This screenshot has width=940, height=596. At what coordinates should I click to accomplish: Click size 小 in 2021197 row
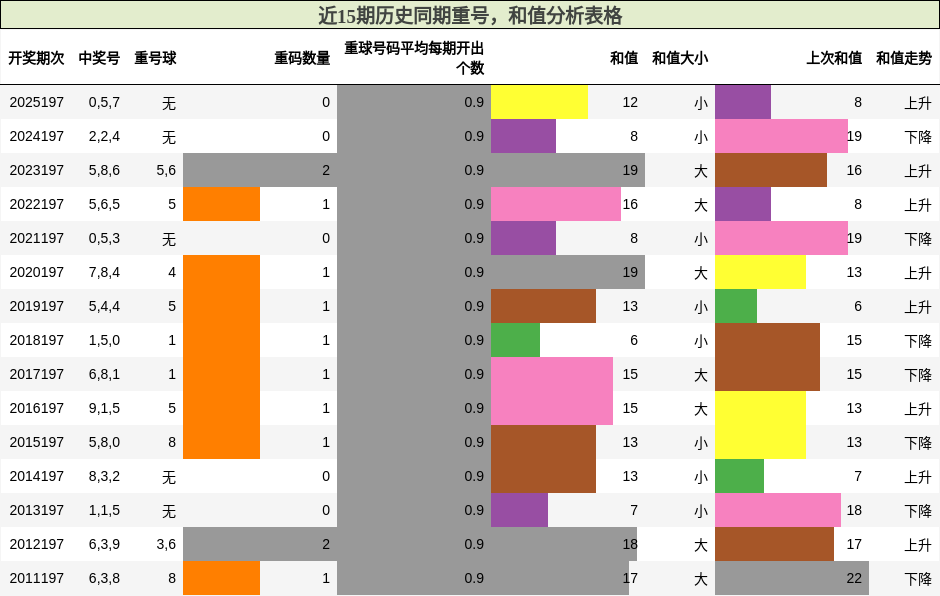701,239
